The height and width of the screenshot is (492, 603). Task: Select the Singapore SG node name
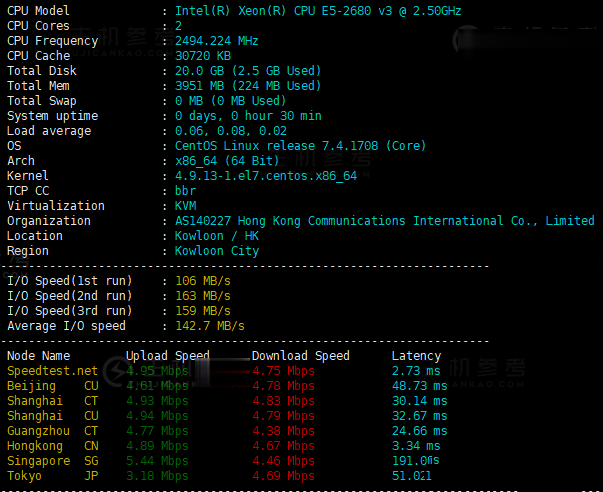[x=53, y=461]
